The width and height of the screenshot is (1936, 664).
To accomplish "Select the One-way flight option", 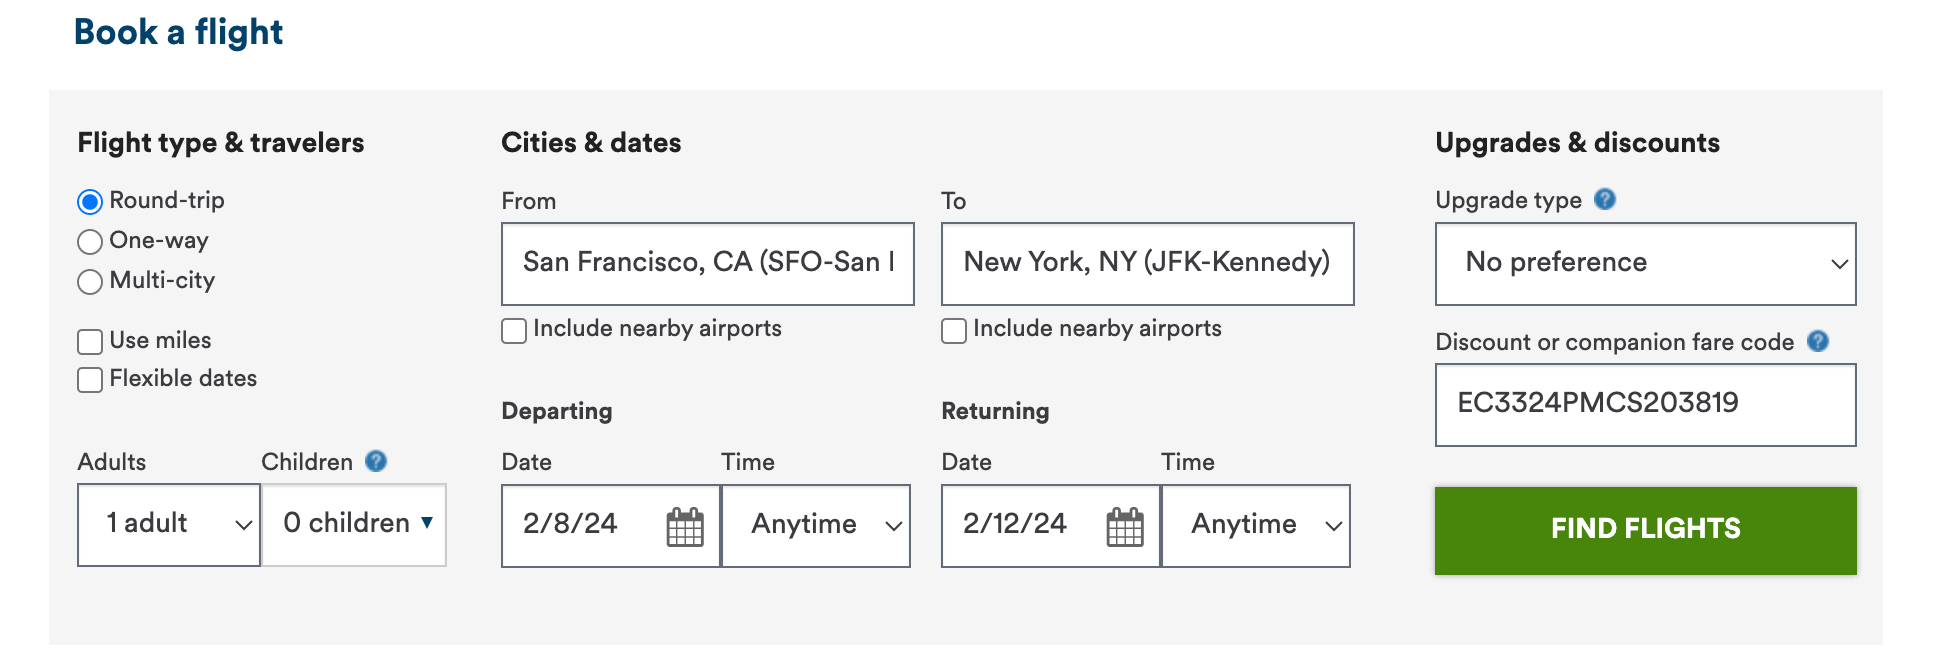I will [90, 242].
